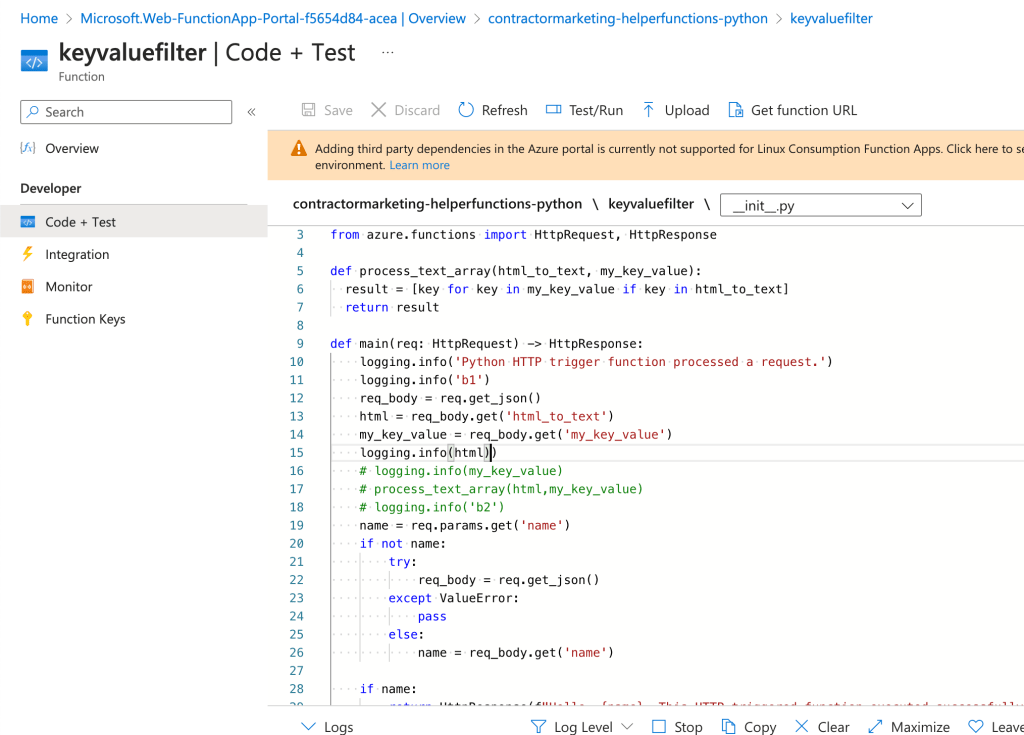This screenshot has width=1024, height=735.
Task: Click the Refresh circular arrow icon
Action: point(466,110)
